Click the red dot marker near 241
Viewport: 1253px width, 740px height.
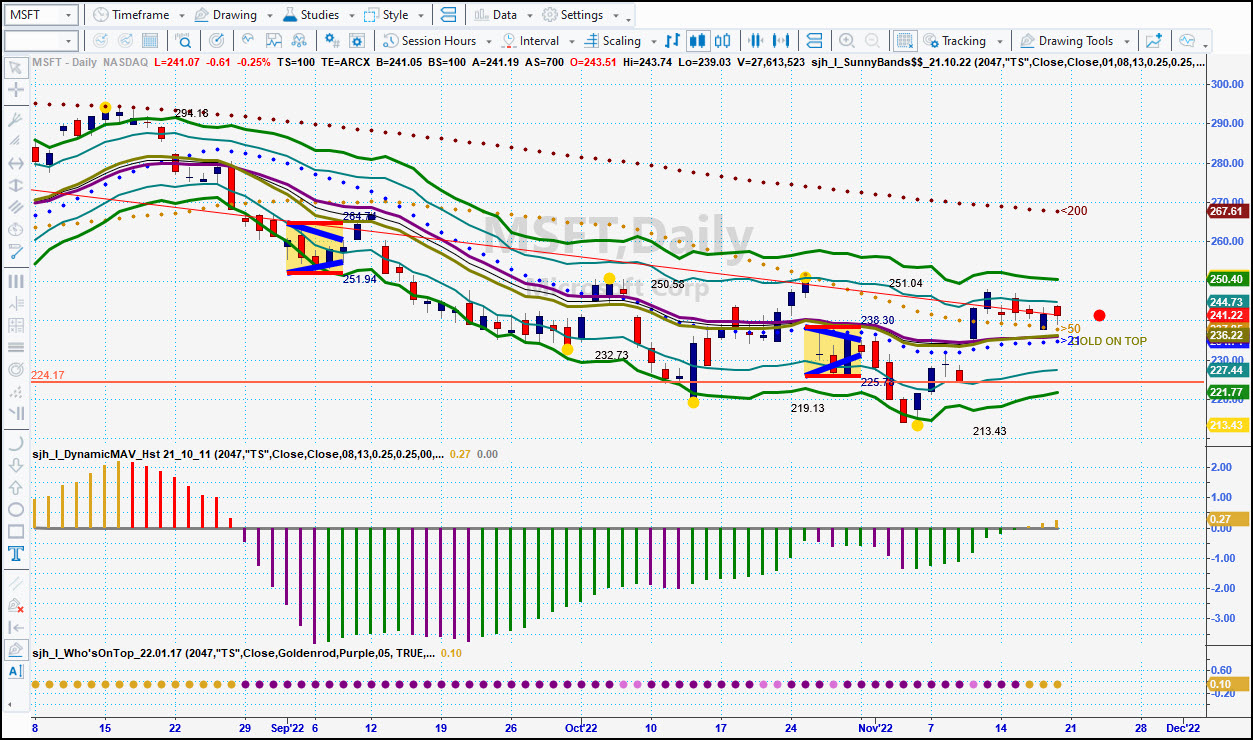point(1100,315)
